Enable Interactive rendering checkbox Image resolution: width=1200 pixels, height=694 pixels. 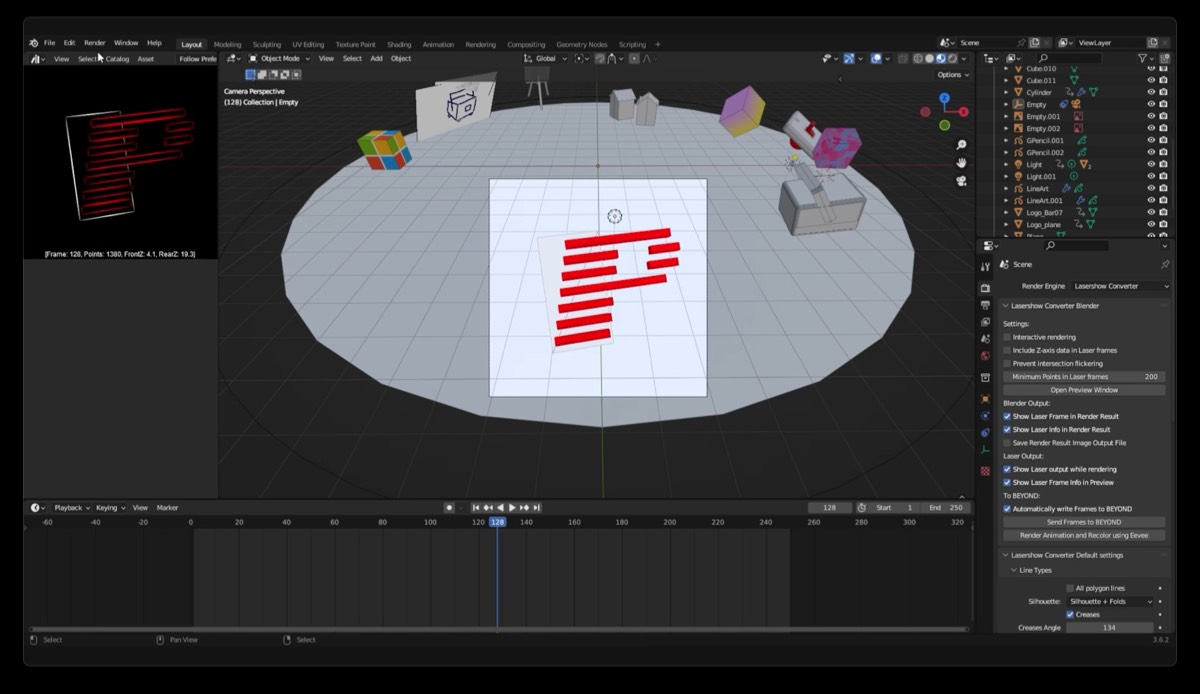(x=1007, y=337)
